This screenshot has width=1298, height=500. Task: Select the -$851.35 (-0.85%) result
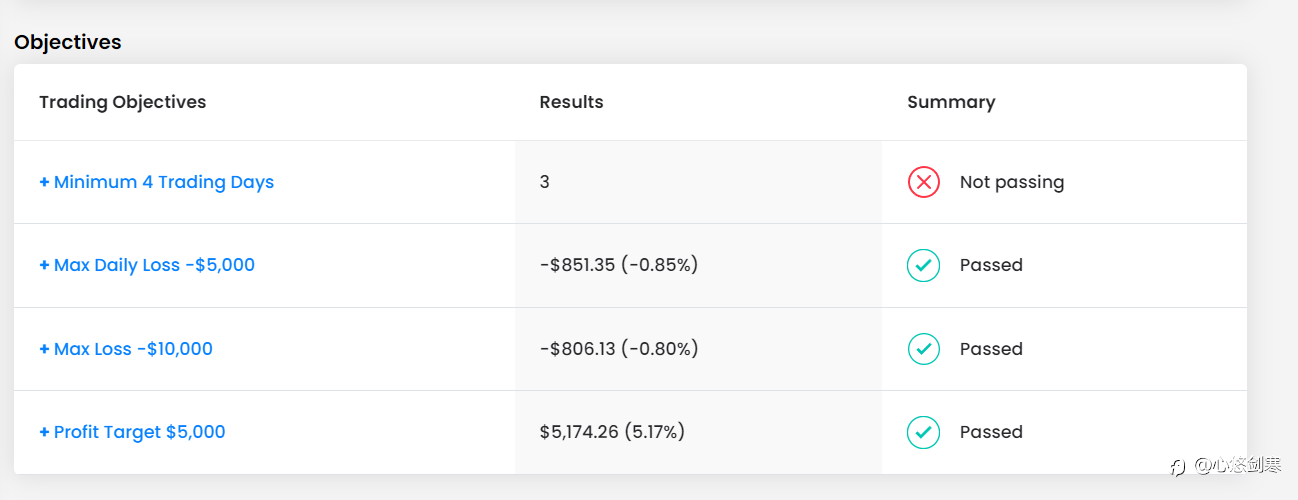[x=619, y=265]
